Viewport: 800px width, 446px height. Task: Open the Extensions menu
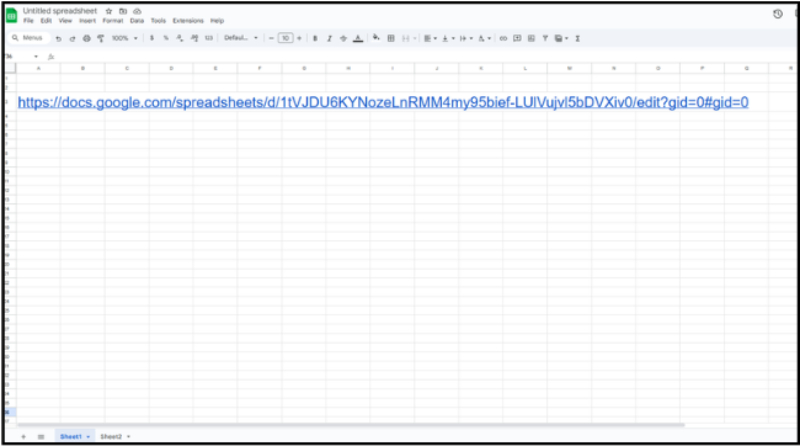(188, 21)
